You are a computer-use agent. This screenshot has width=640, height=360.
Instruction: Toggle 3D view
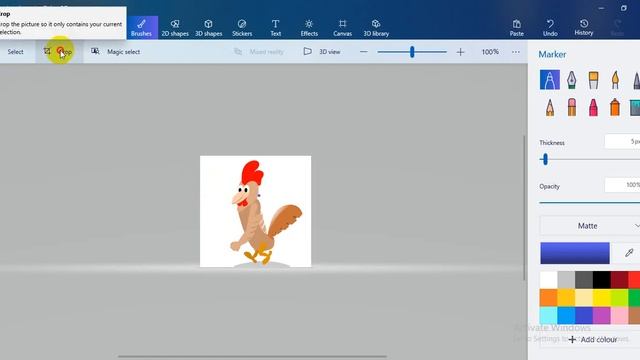[322, 52]
